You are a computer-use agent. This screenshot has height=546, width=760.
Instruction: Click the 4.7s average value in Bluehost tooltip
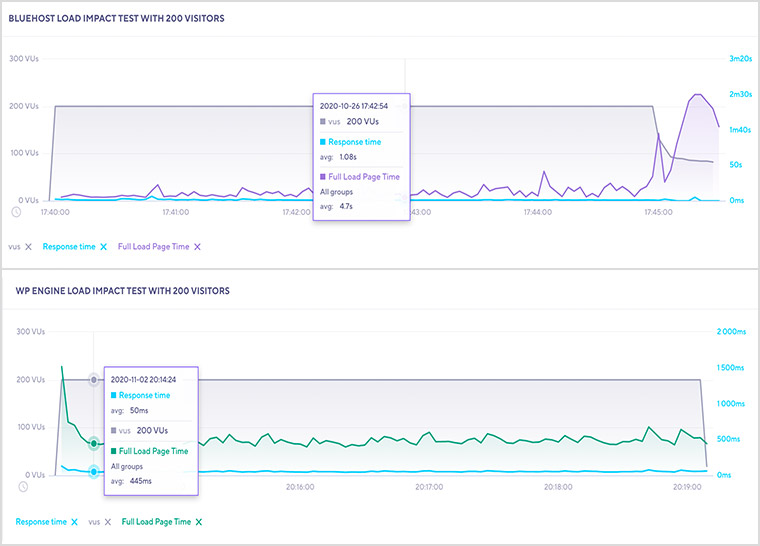tap(346, 206)
